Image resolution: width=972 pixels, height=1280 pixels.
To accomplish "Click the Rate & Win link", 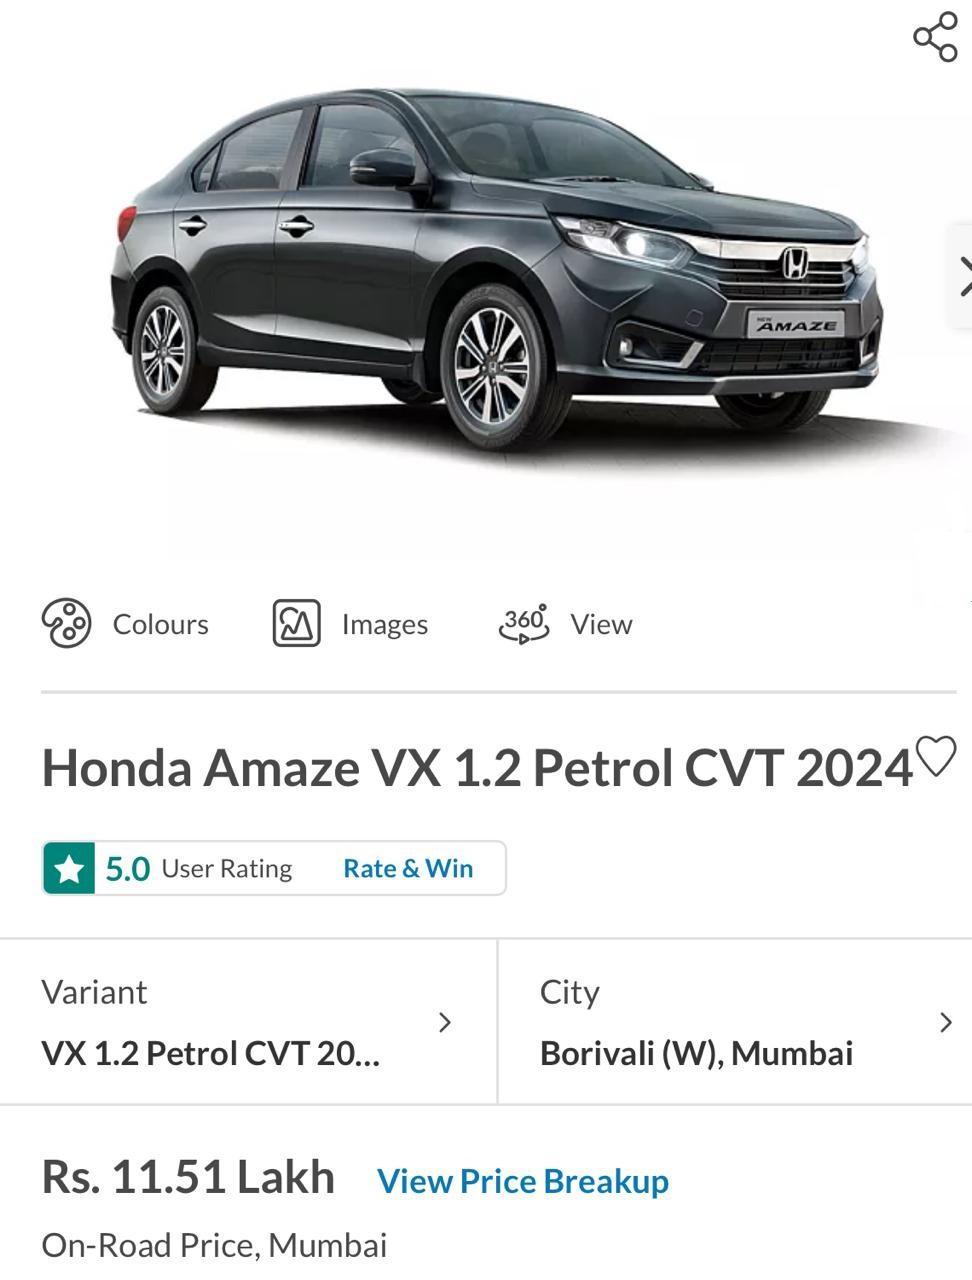I will point(408,868).
